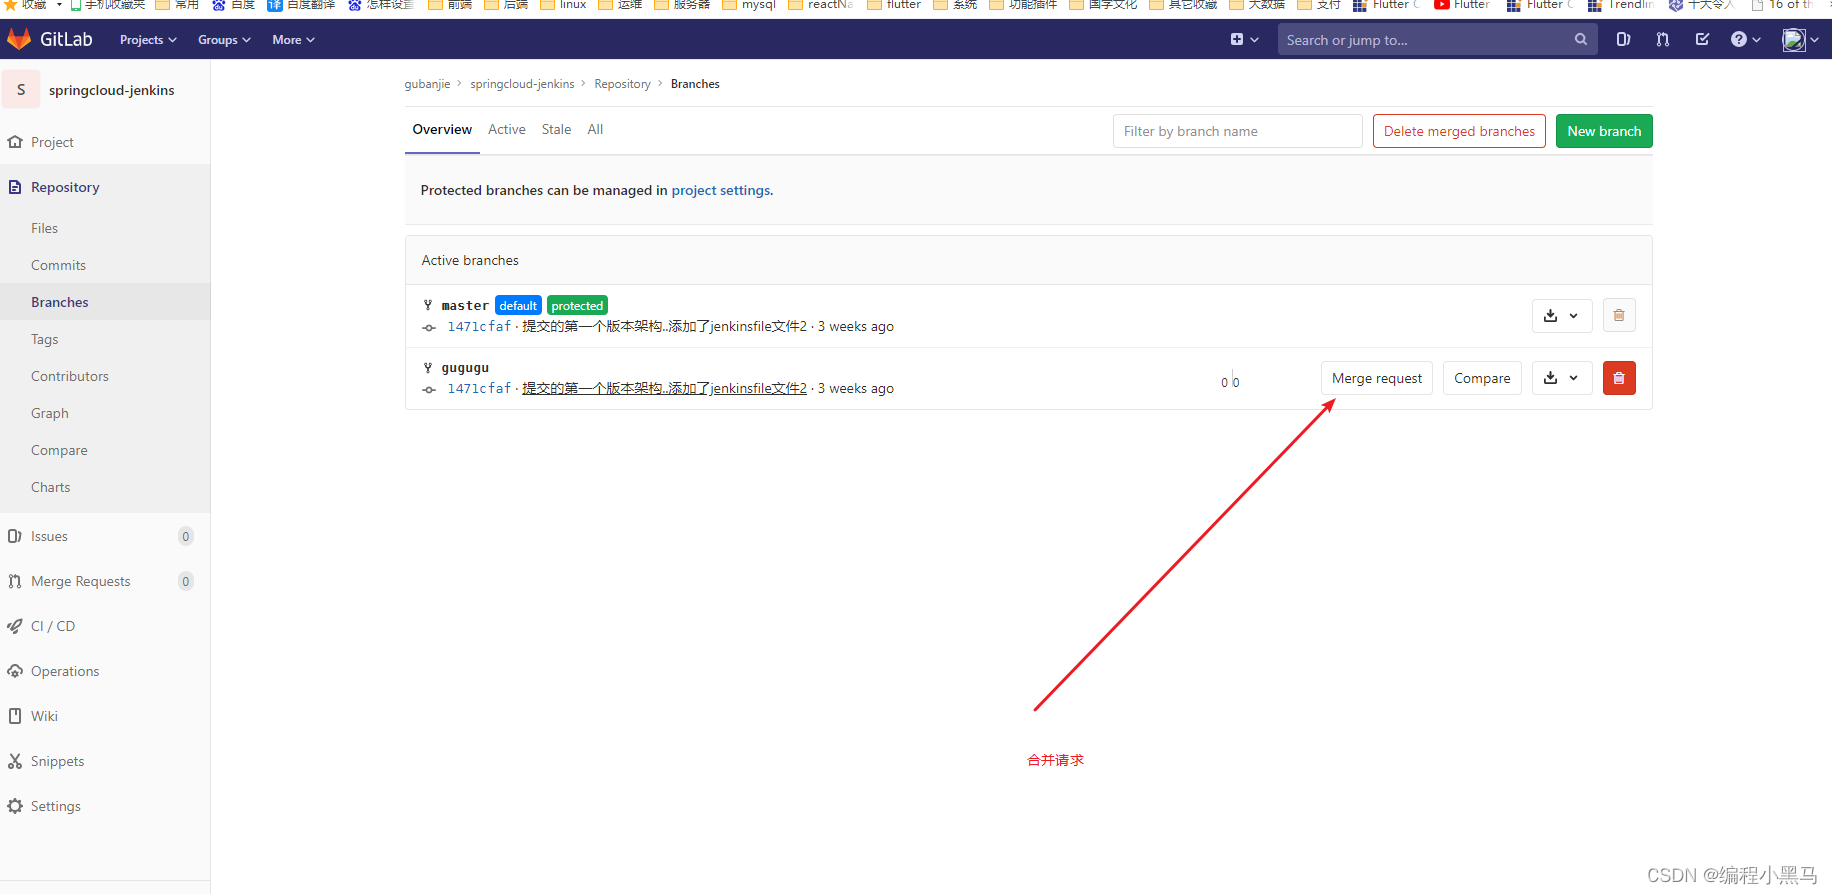Viewport: 1832px width, 894px height.
Task: Click the Issues count badge 0
Action: coord(186,536)
